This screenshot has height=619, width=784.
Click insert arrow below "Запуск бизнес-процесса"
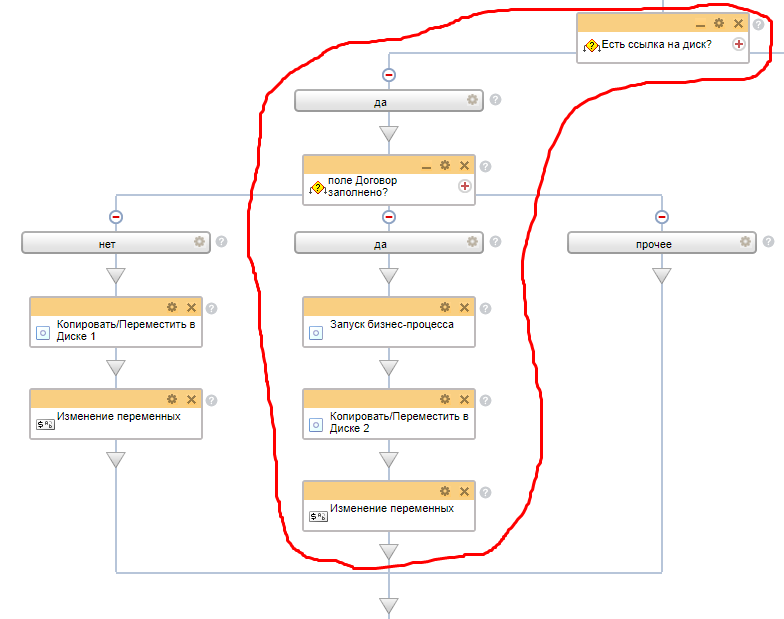[x=389, y=367]
